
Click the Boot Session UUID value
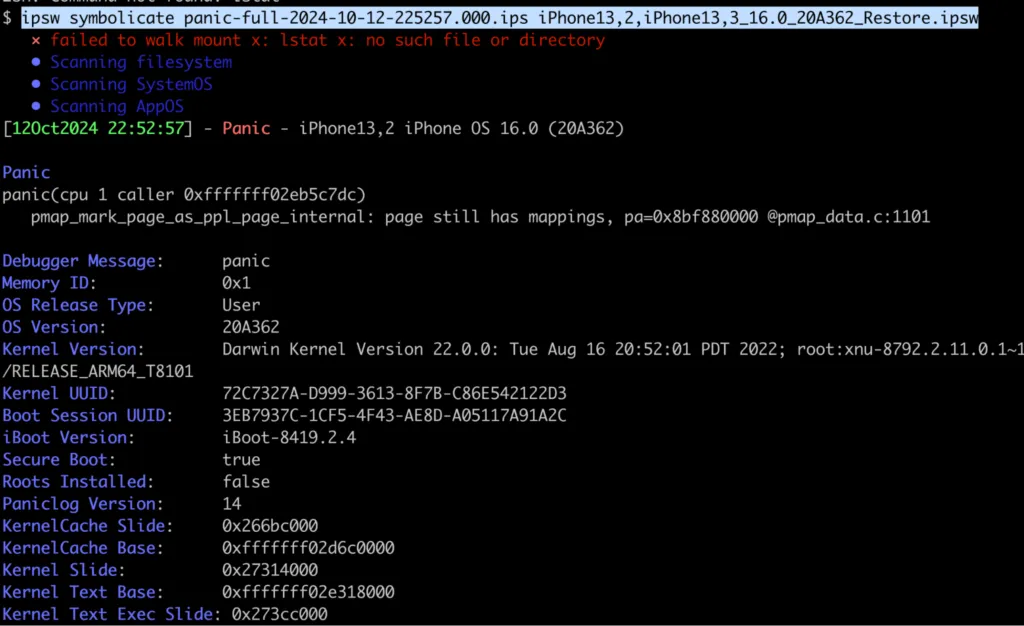pos(394,415)
